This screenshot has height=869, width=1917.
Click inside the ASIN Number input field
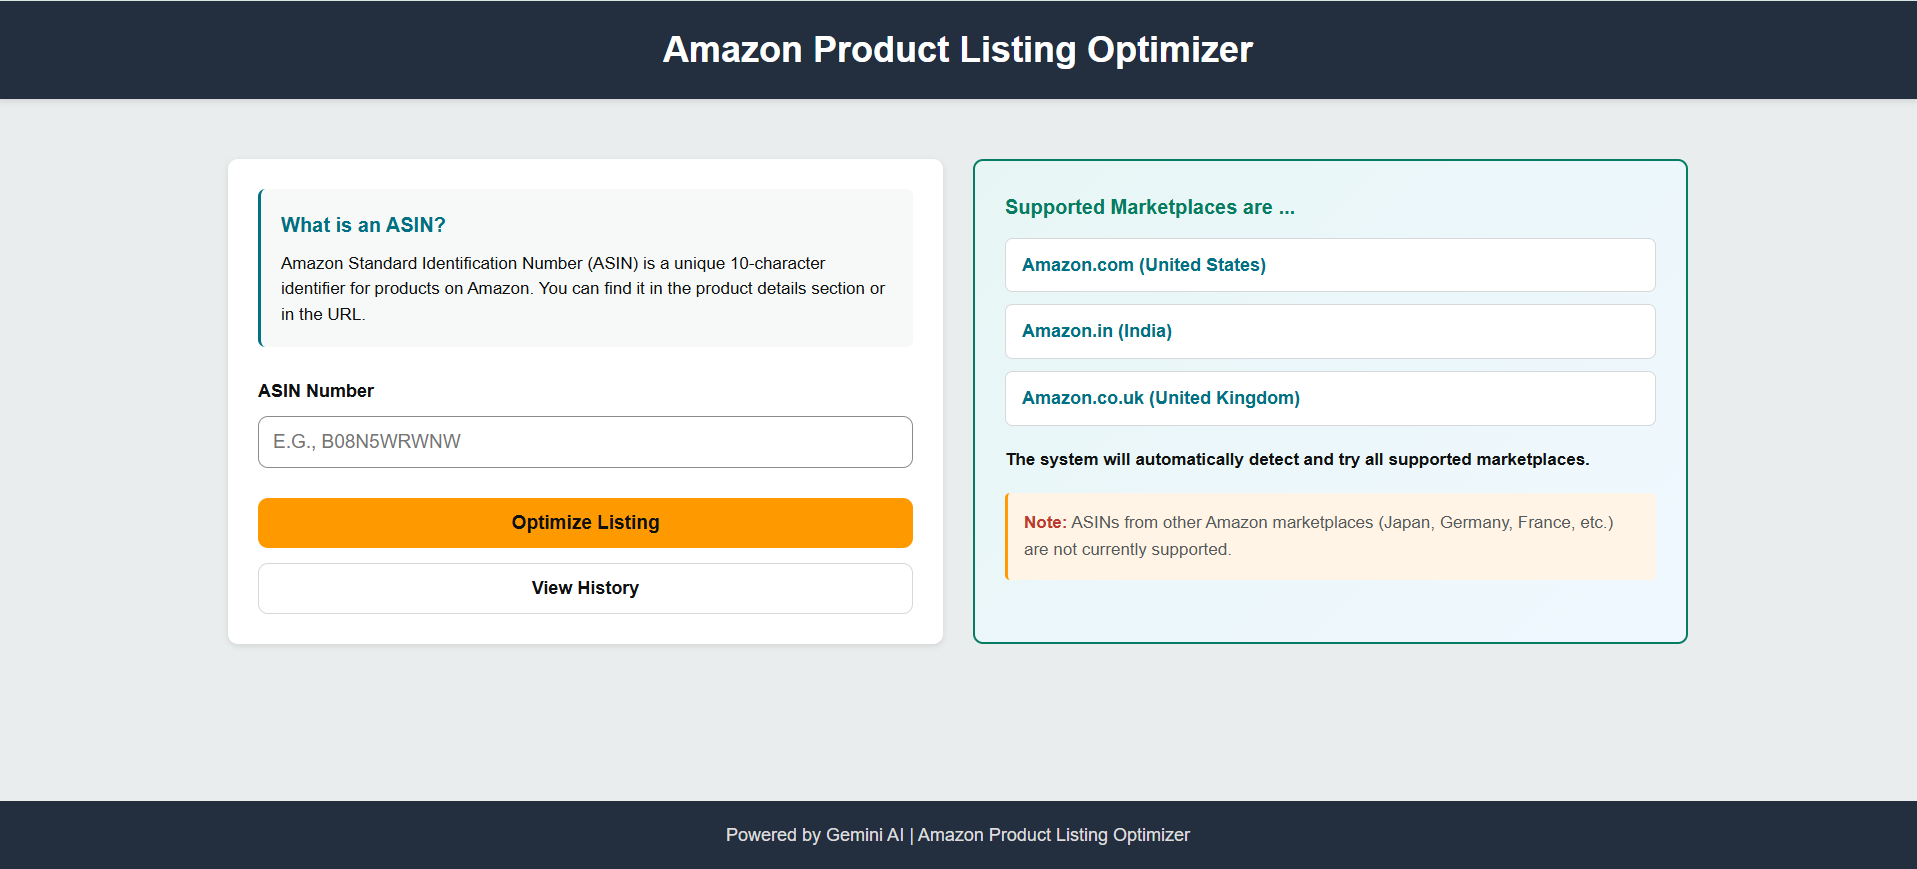(x=585, y=441)
